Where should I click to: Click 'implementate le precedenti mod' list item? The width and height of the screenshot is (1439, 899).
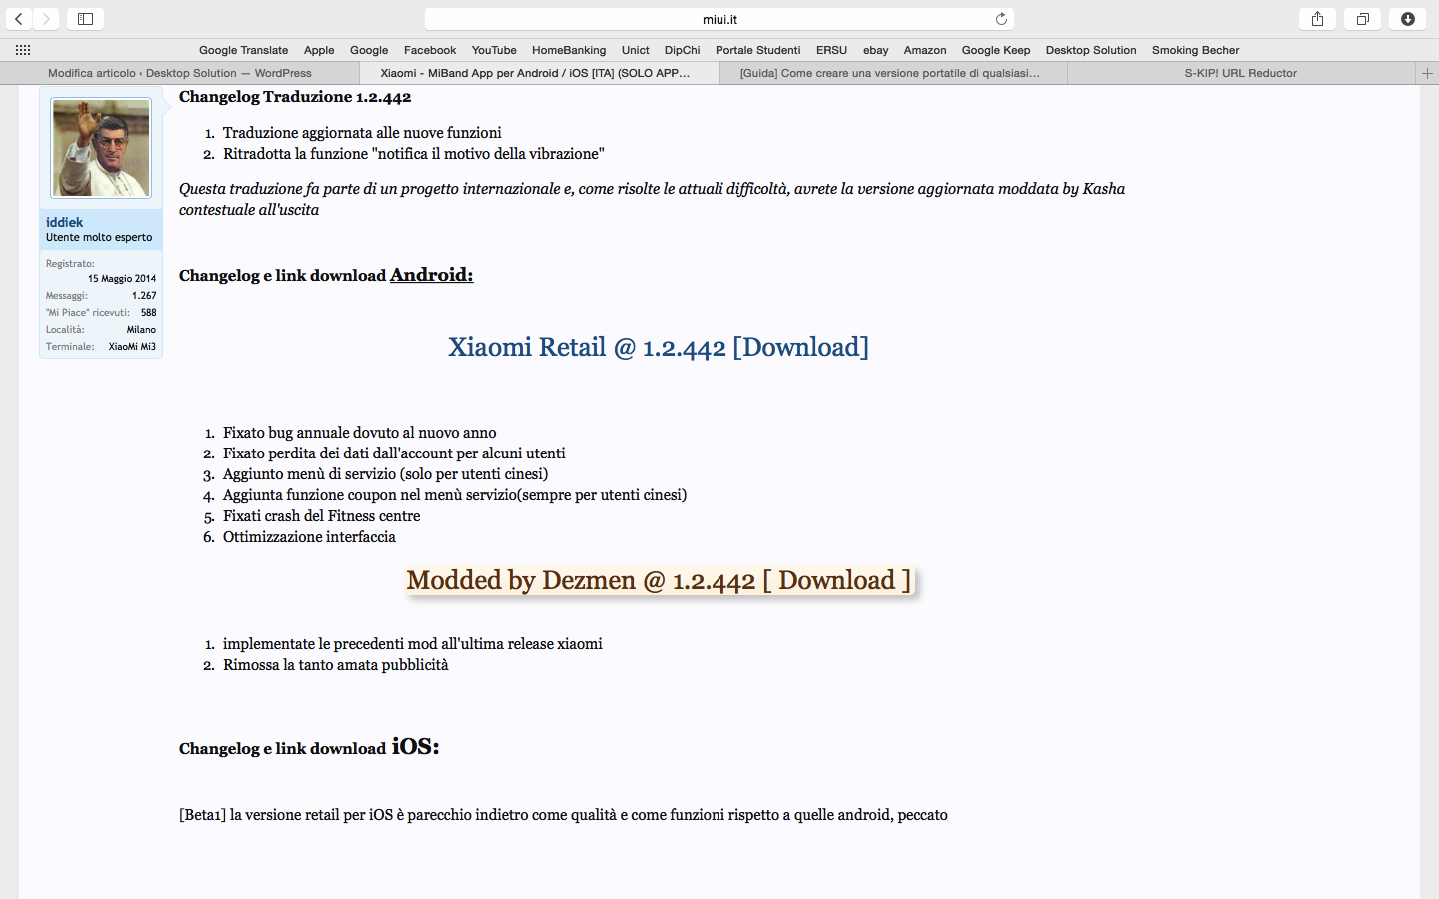pyautogui.click(x=413, y=644)
